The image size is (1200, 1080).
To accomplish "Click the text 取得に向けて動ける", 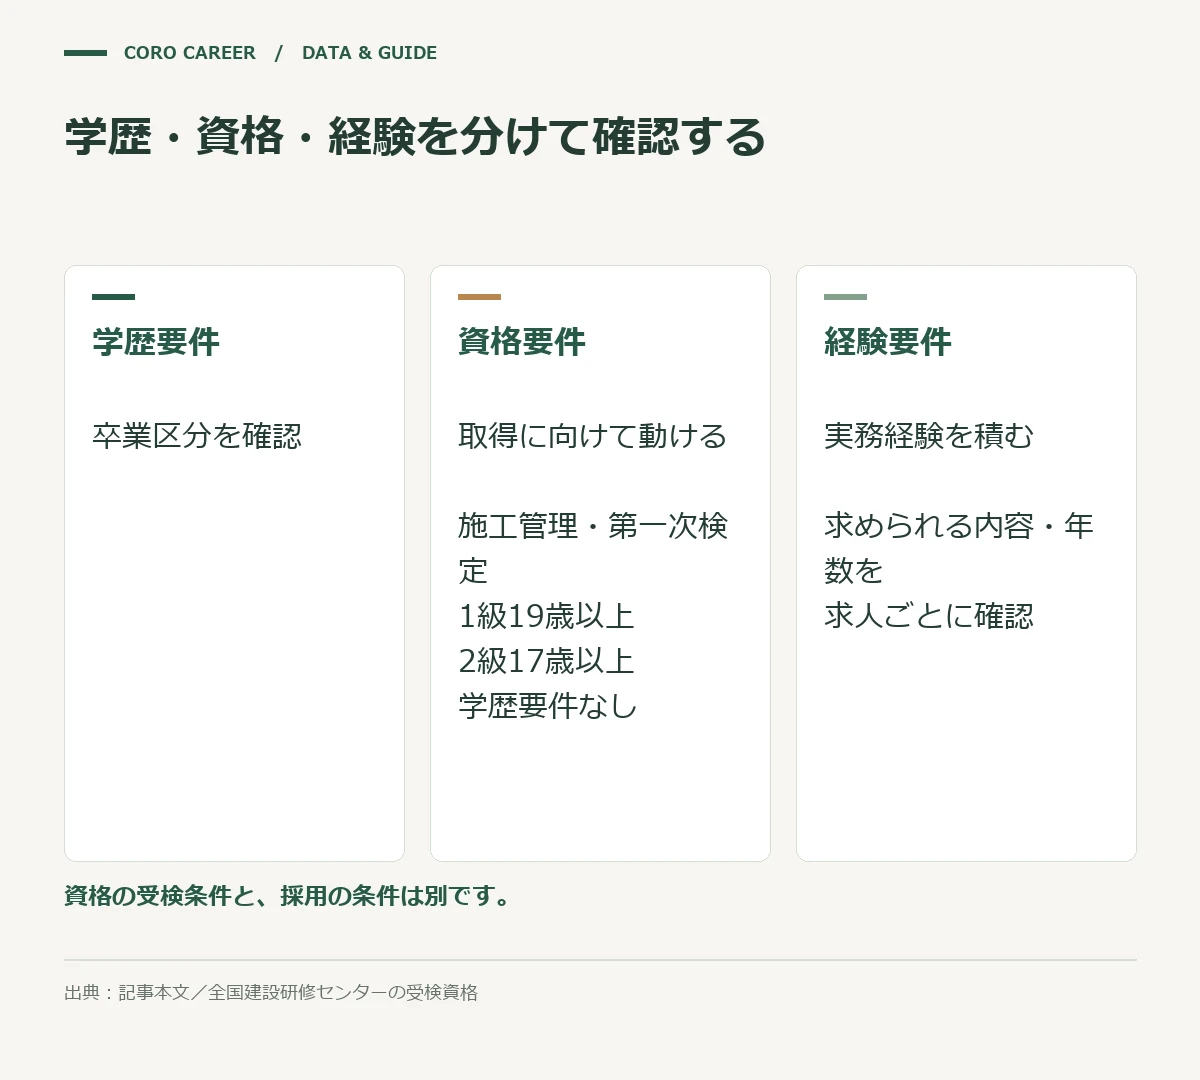I will pyautogui.click(x=593, y=436).
